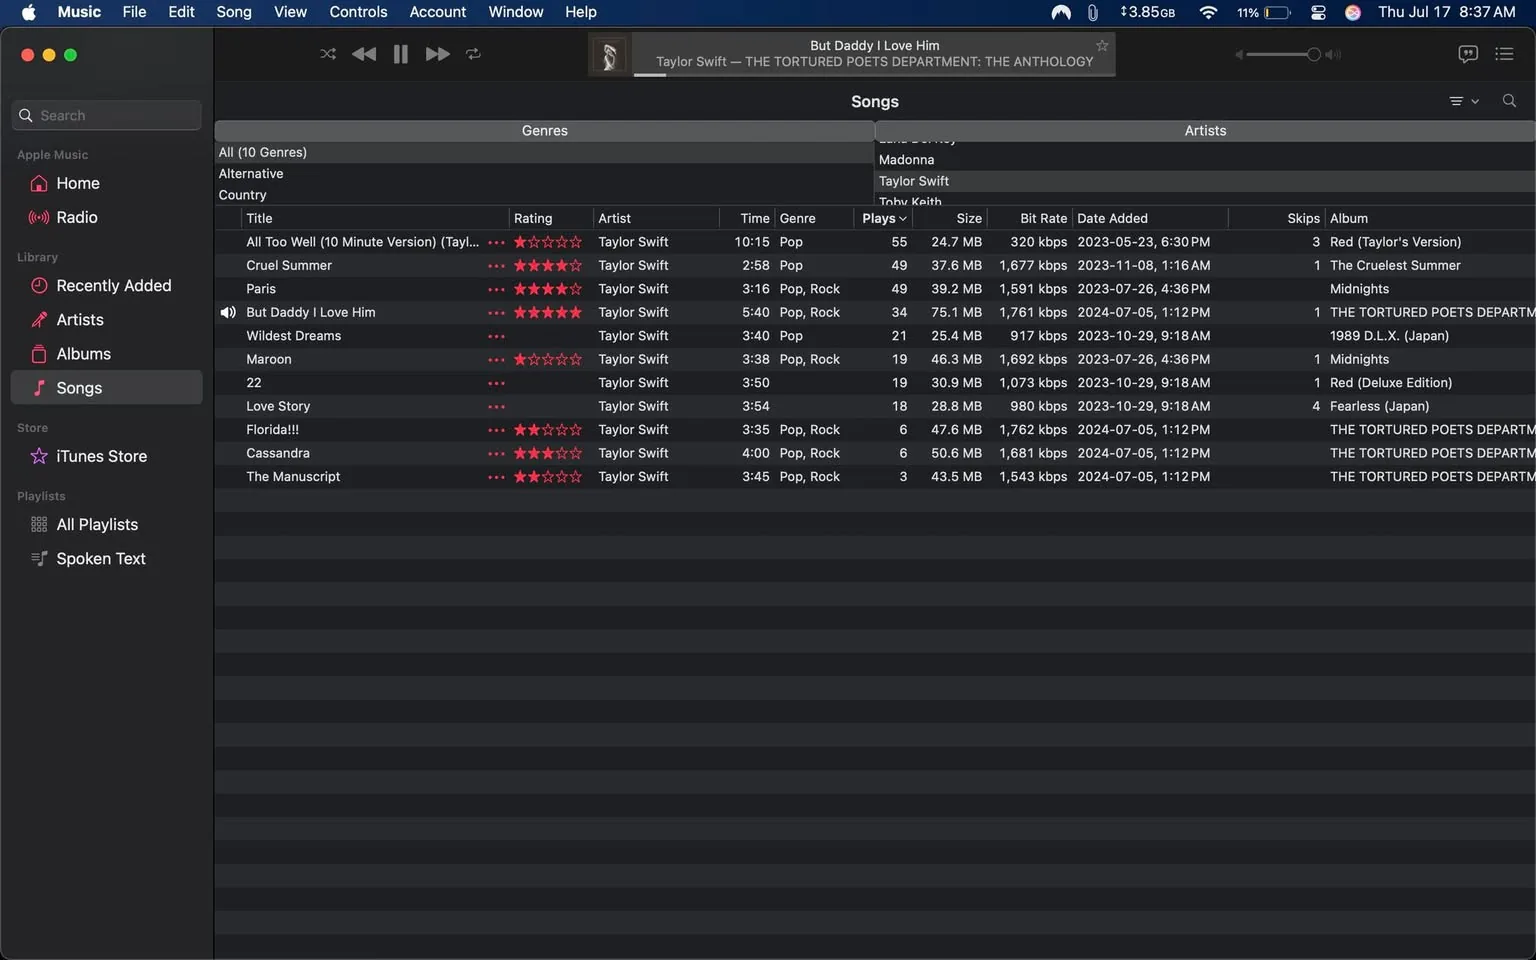Open the Controls menu
The height and width of the screenshot is (960, 1536).
click(x=357, y=12)
